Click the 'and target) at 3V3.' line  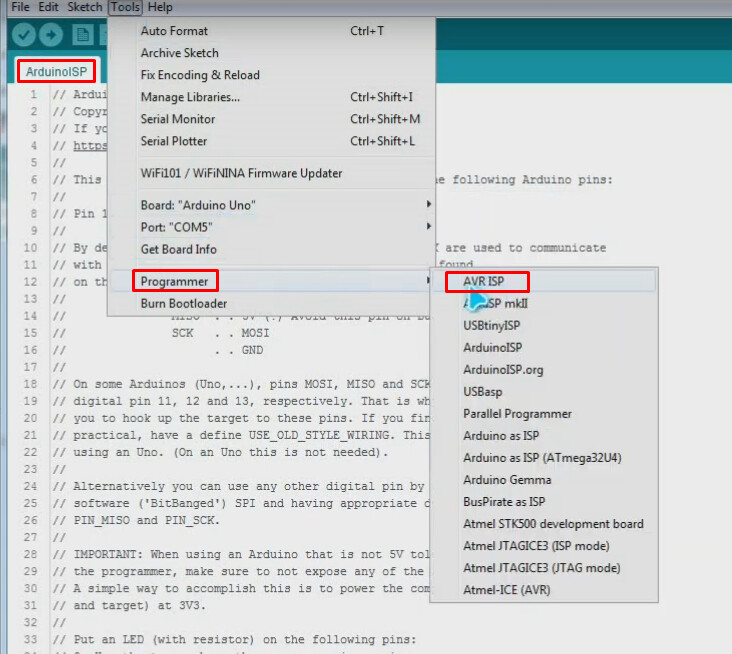click(x=129, y=605)
